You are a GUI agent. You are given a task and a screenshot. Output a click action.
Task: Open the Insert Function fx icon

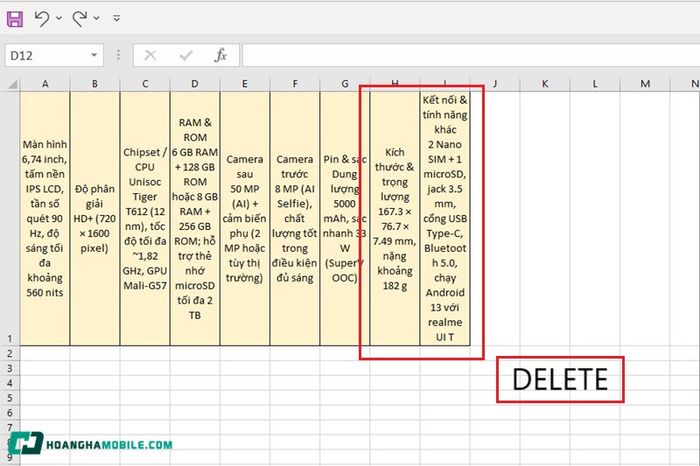[x=221, y=55]
